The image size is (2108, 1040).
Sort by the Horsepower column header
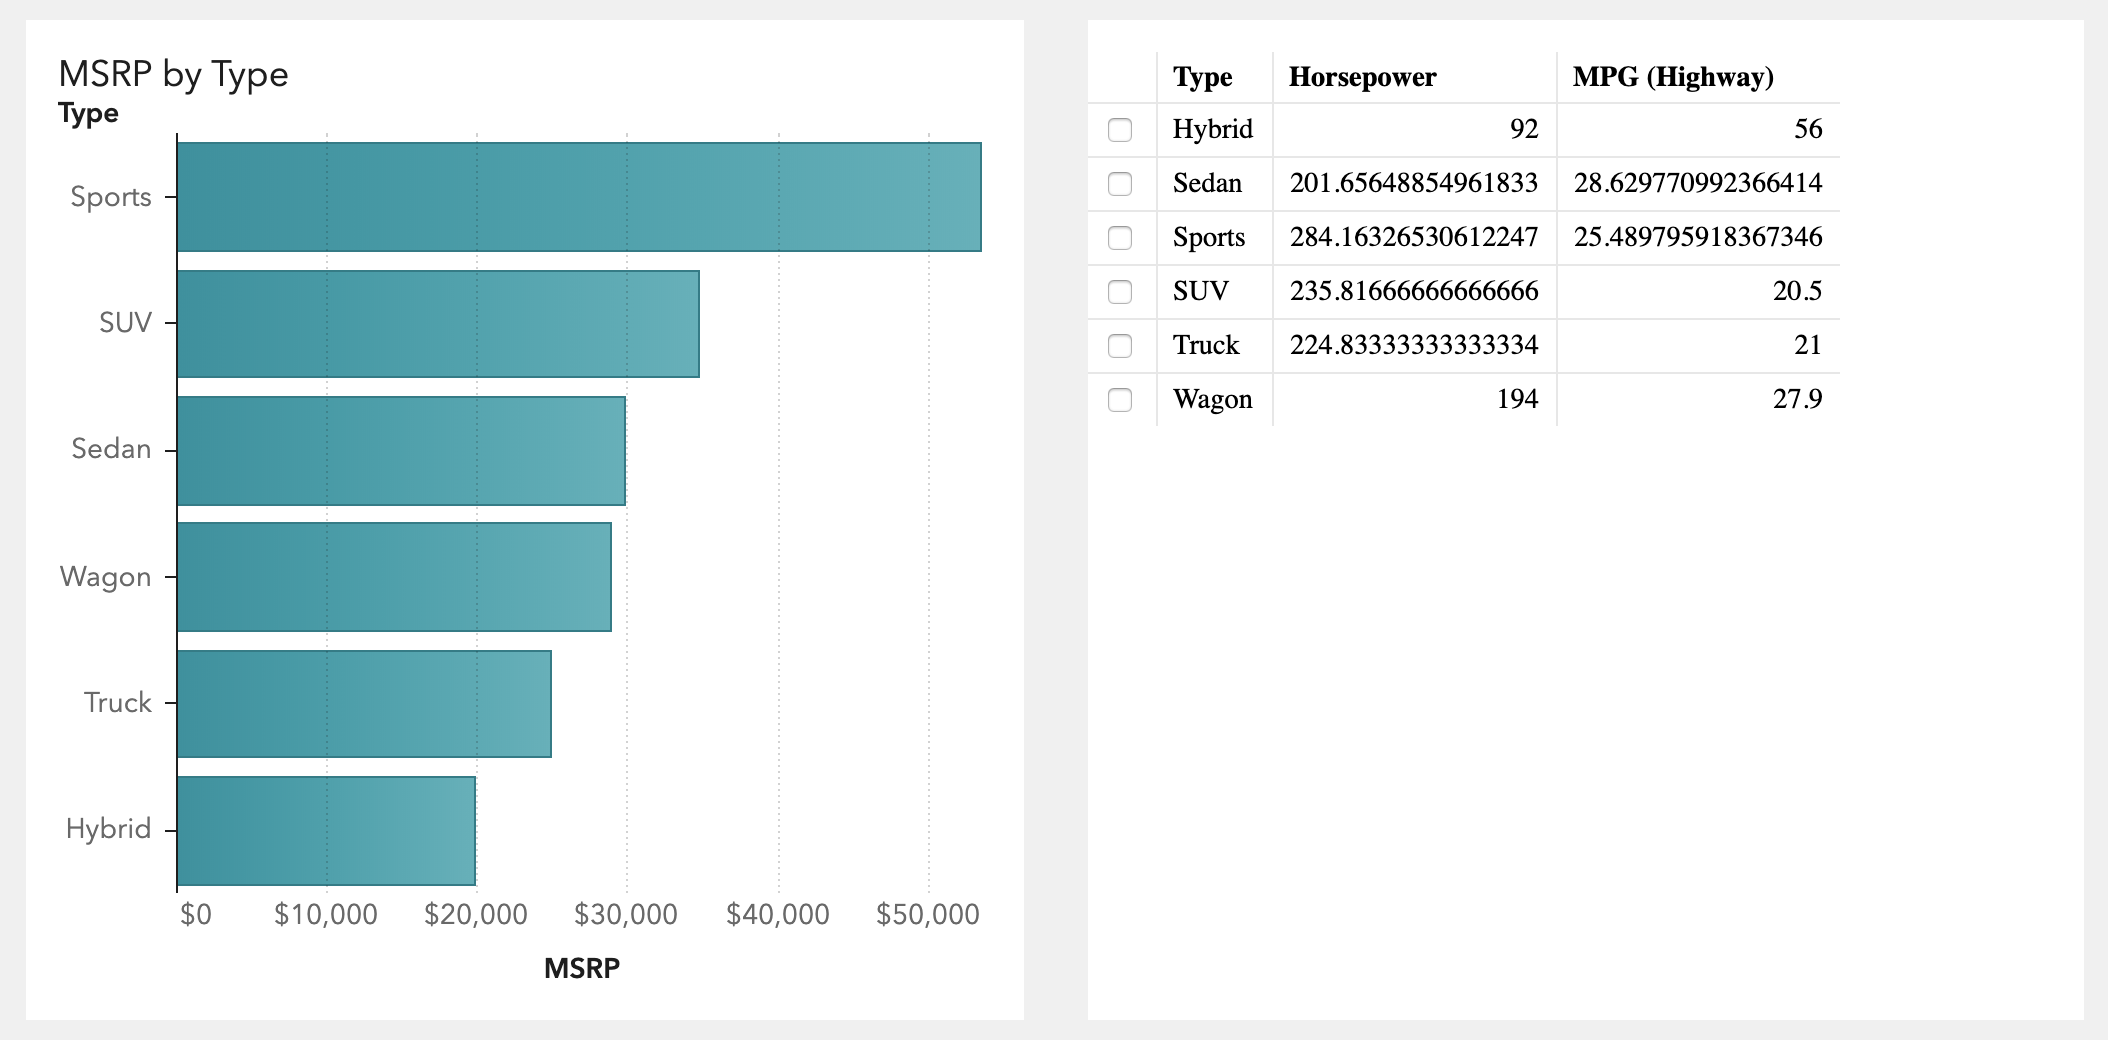[x=1361, y=76]
